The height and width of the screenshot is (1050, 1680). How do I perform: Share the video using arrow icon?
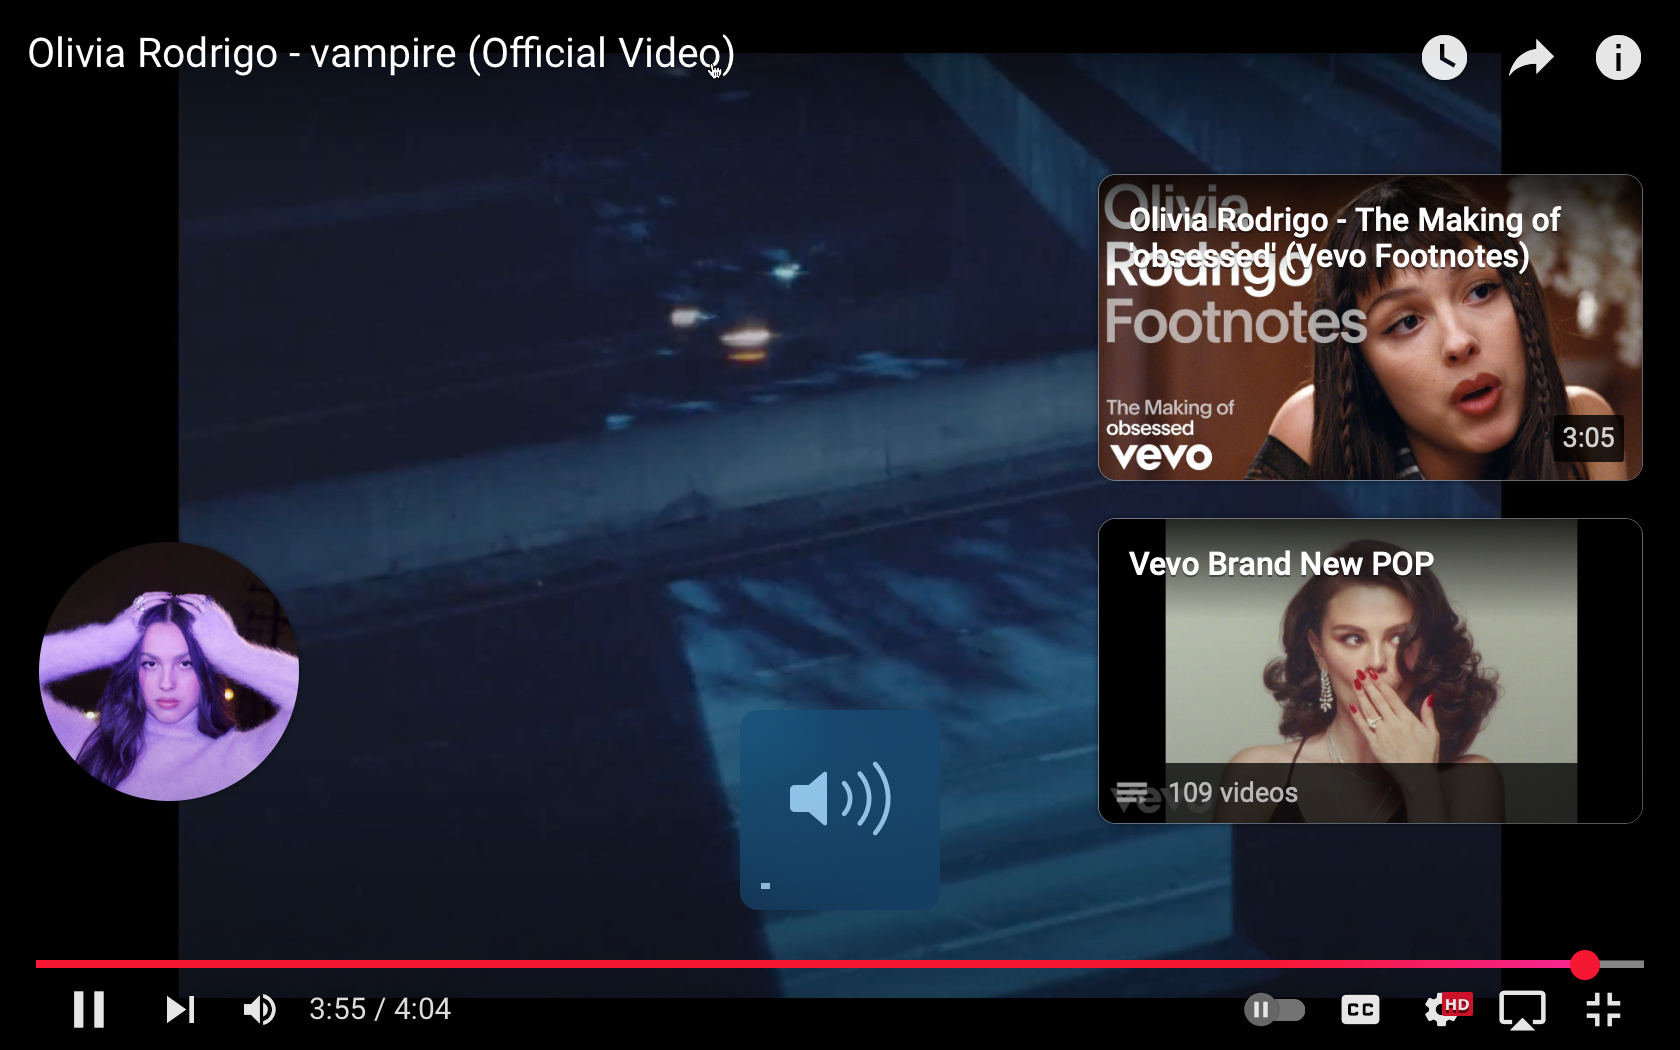point(1531,57)
